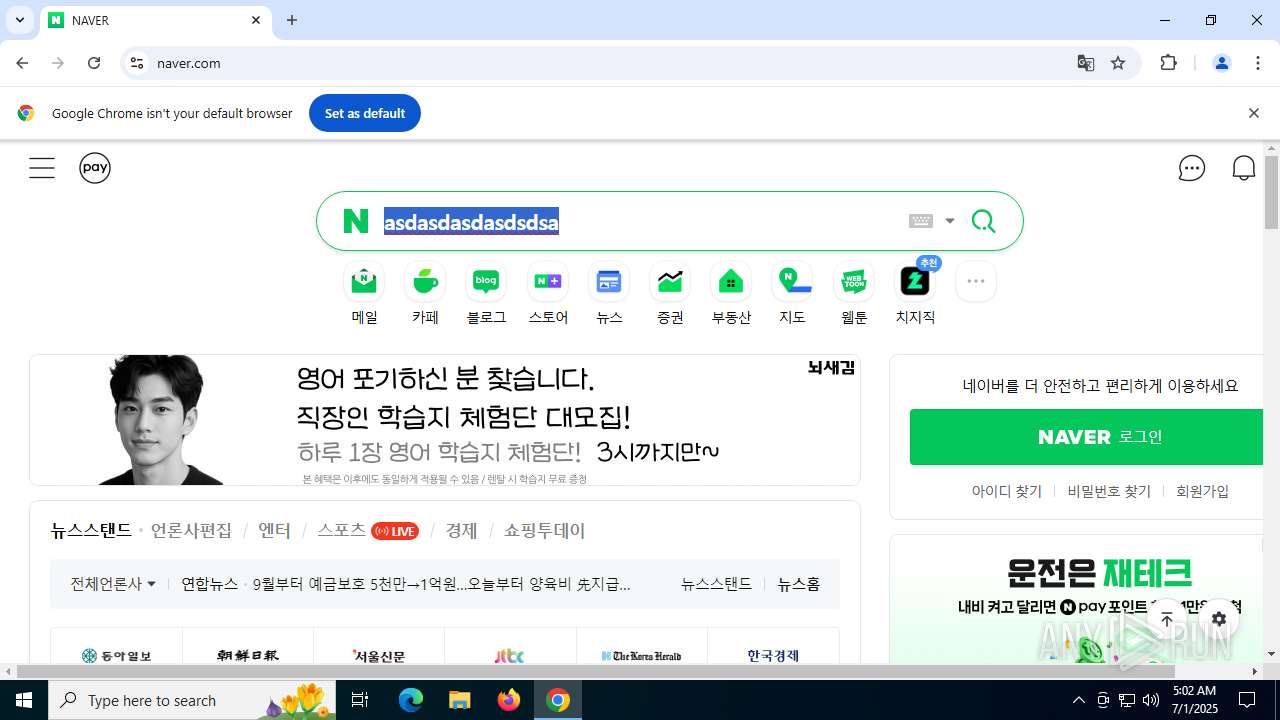The height and width of the screenshot is (720, 1280).
Task: Select the 스포츠 LIVE tab
Action: pos(367,530)
